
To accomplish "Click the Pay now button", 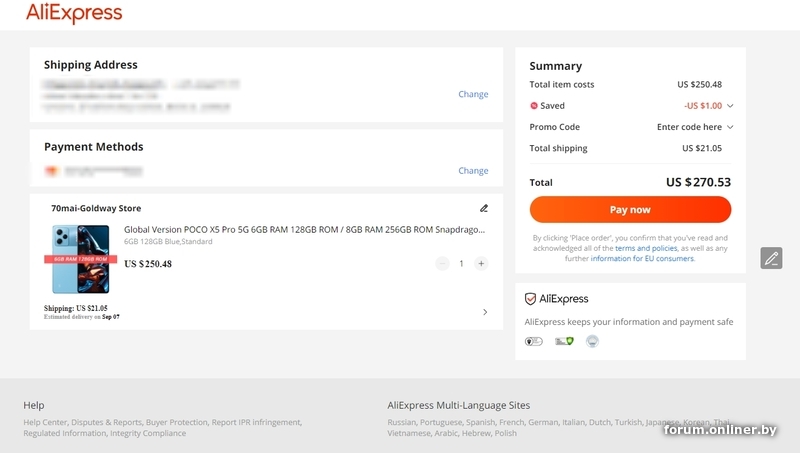I will point(630,210).
